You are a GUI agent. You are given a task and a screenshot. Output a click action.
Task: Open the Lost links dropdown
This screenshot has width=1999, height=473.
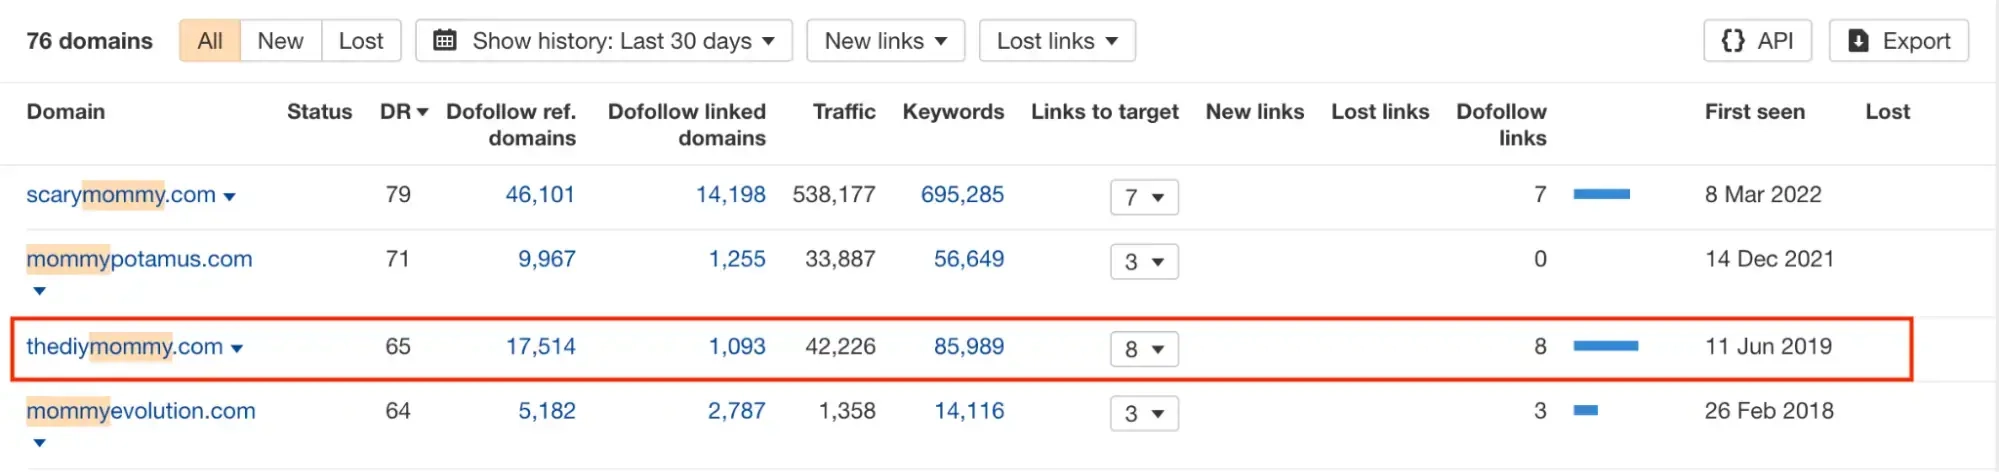[x=1056, y=41]
